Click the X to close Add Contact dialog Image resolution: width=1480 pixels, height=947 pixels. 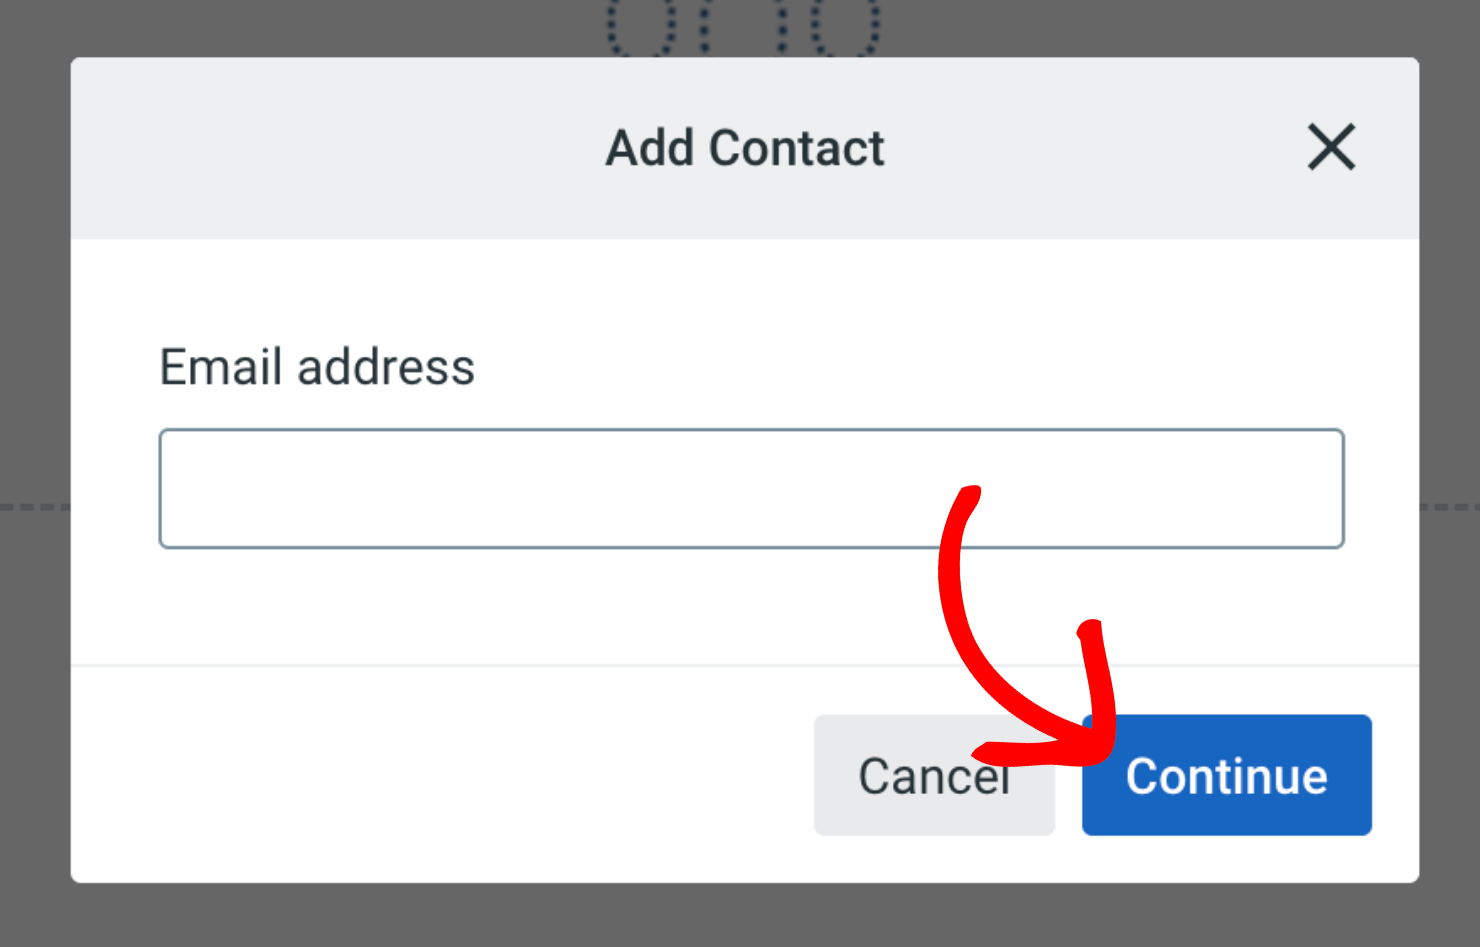[1331, 148]
